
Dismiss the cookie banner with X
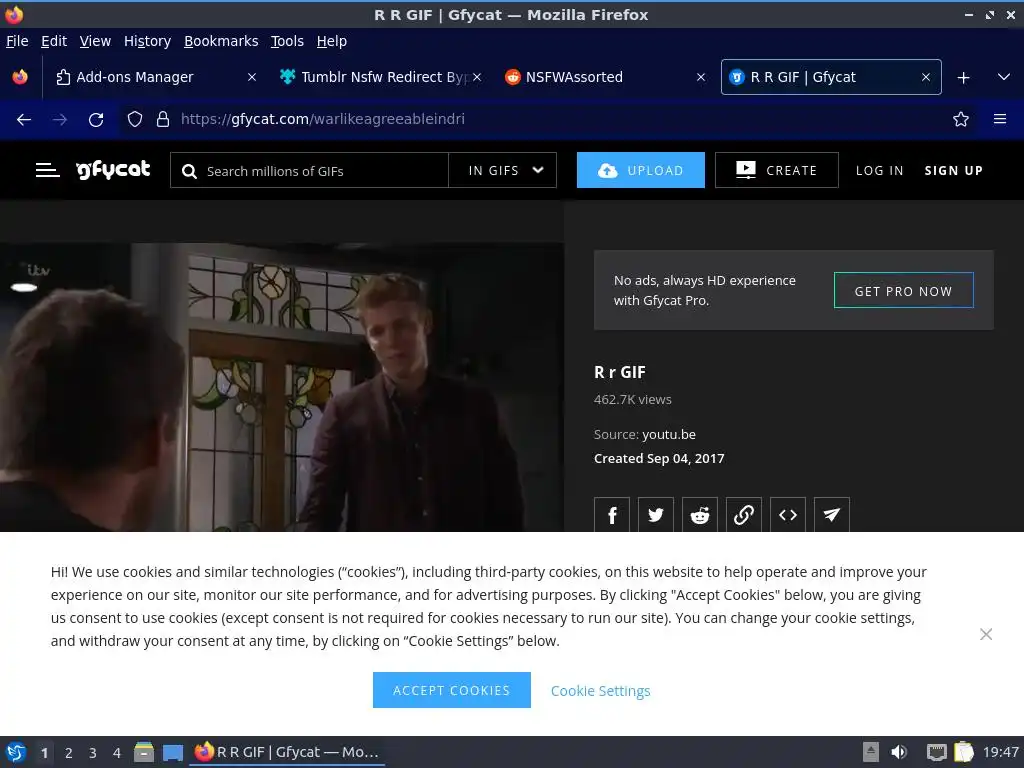coord(986,634)
